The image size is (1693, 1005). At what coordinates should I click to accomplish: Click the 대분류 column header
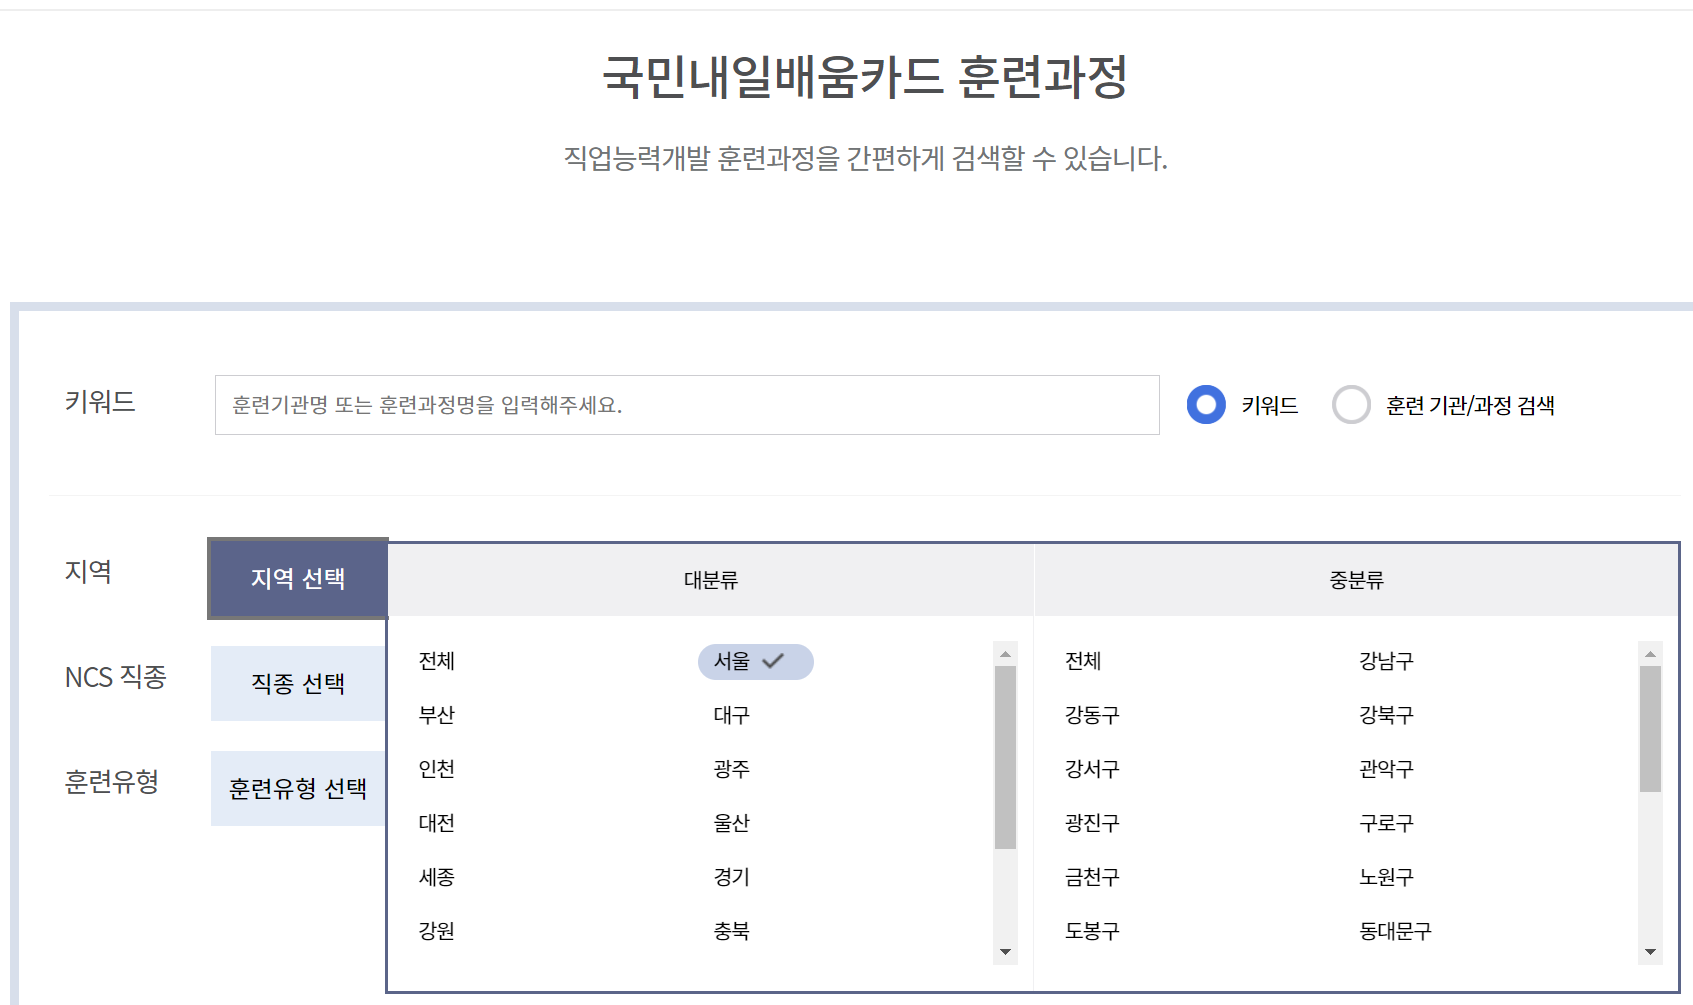click(x=711, y=580)
